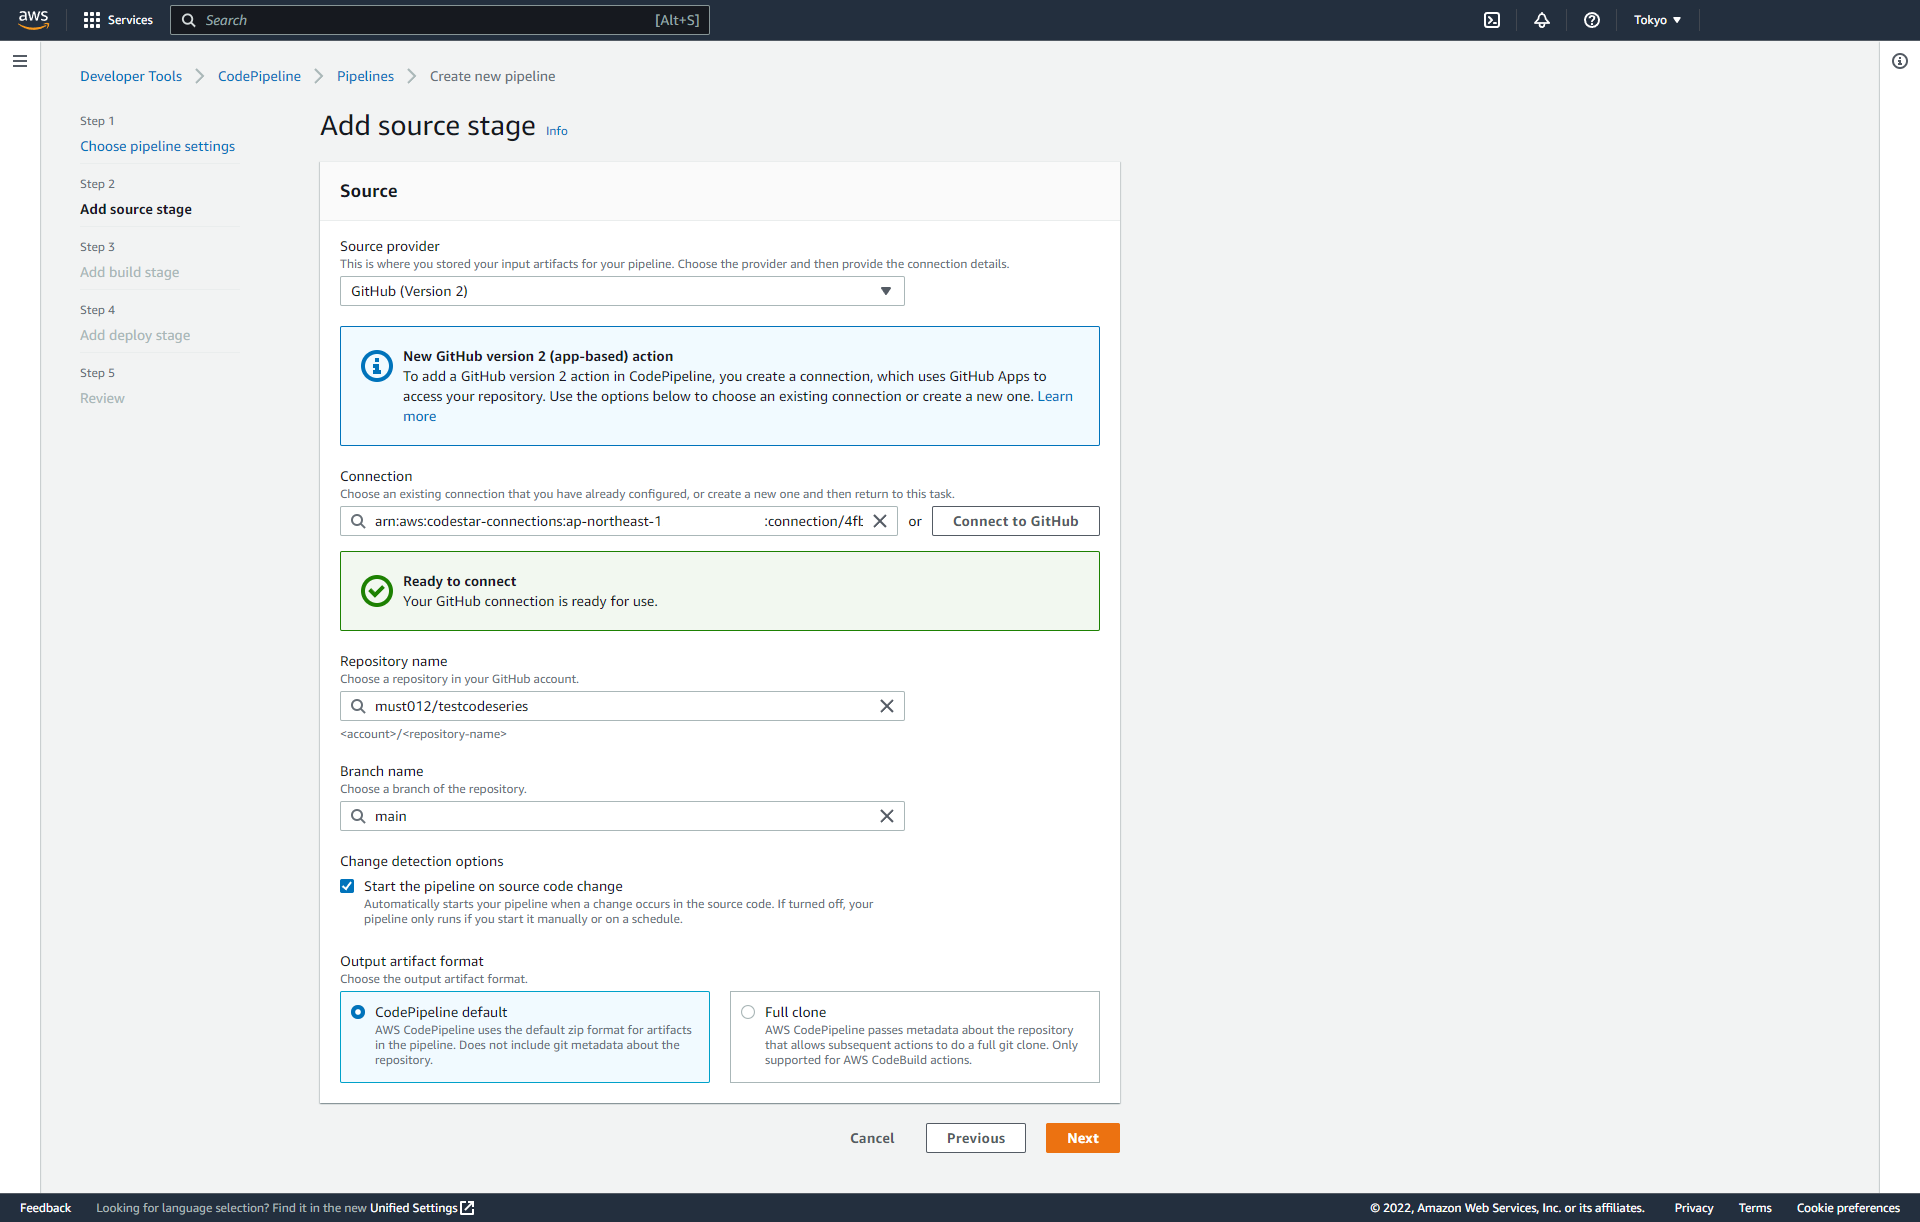
Task: Open the notifications bell icon
Action: 1541,20
